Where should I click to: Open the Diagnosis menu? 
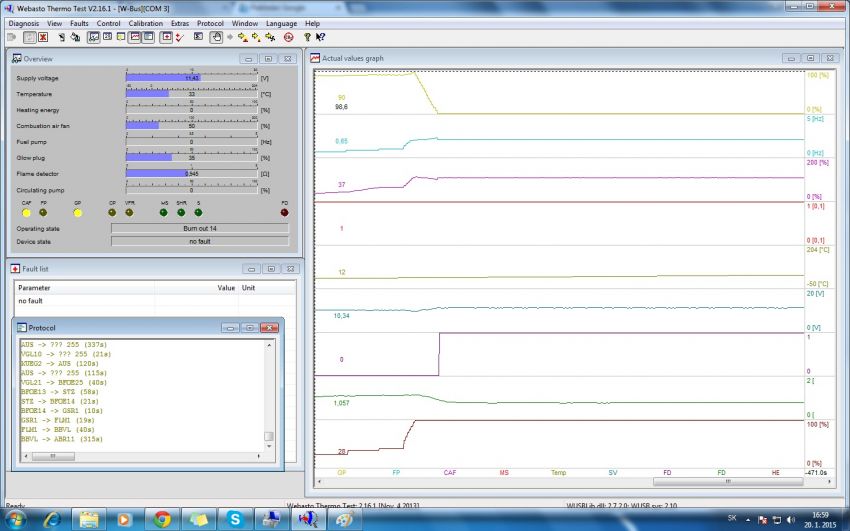point(24,22)
